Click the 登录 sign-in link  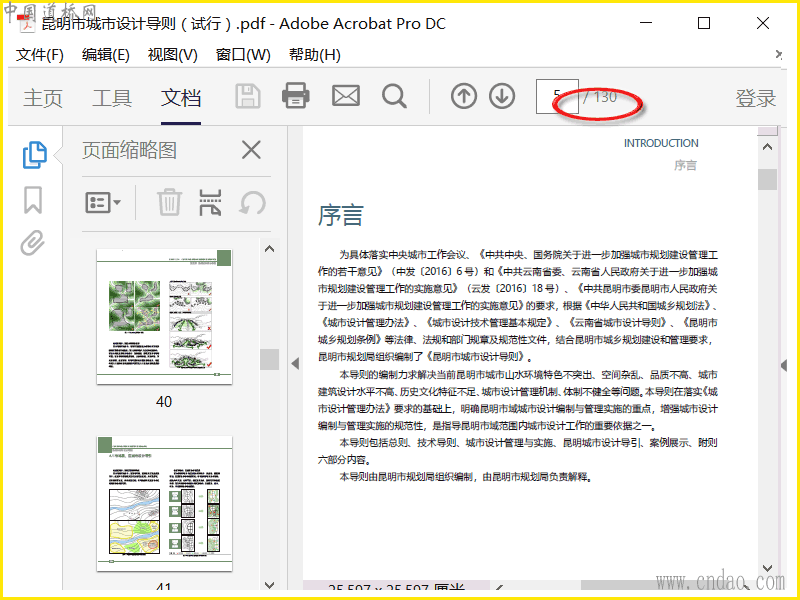tap(756, 98)
